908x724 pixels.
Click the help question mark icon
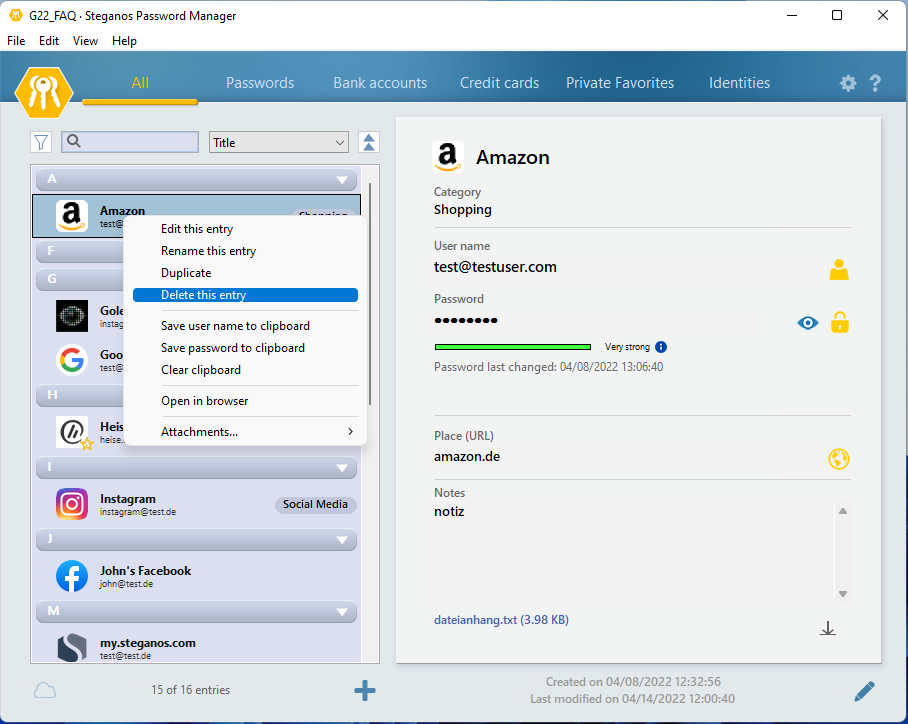(x=875, y=84)
